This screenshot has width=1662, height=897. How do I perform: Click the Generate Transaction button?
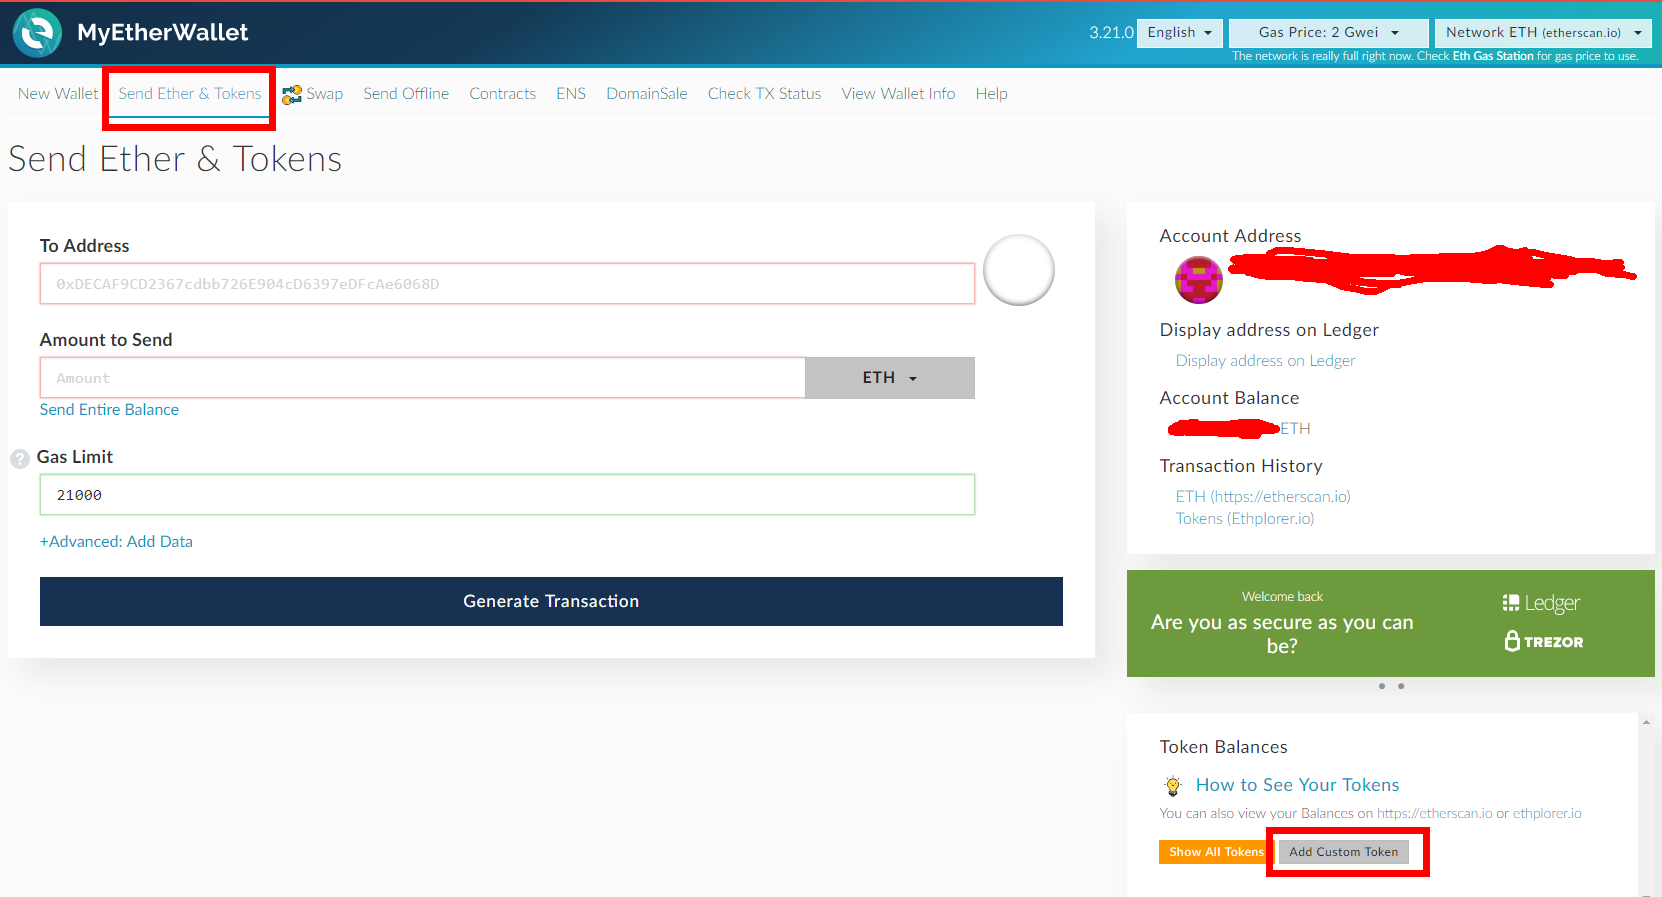[x=551, y=602]
